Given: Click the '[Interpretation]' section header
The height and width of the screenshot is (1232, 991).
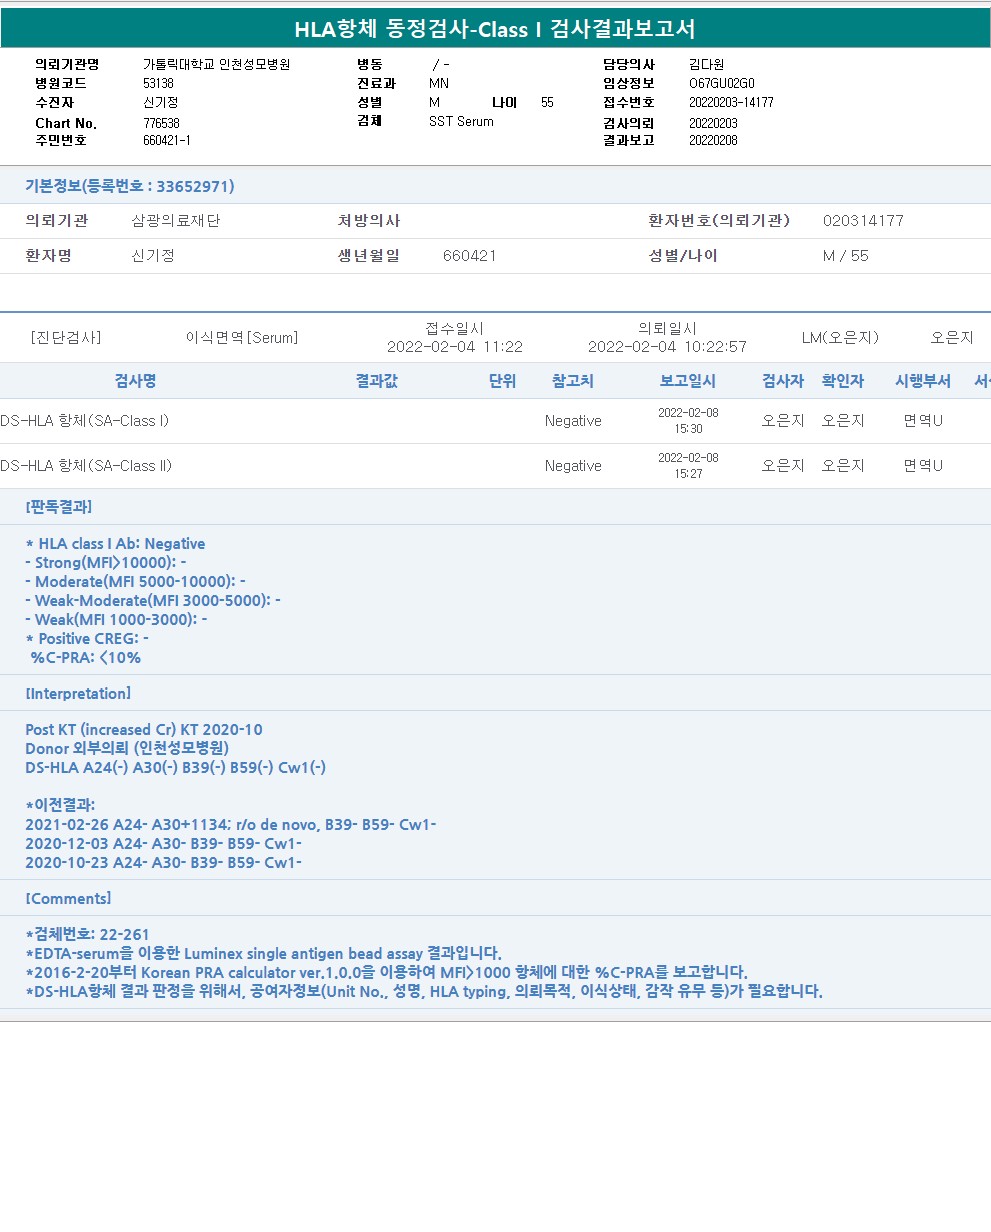Looking at the screenshot, I should point(78,694).
